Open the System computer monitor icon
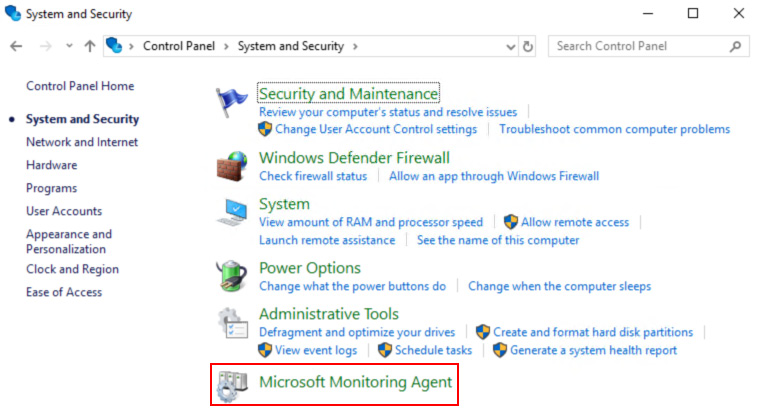The width and height of the screenshot is (758, 408). tap(232, 212)
